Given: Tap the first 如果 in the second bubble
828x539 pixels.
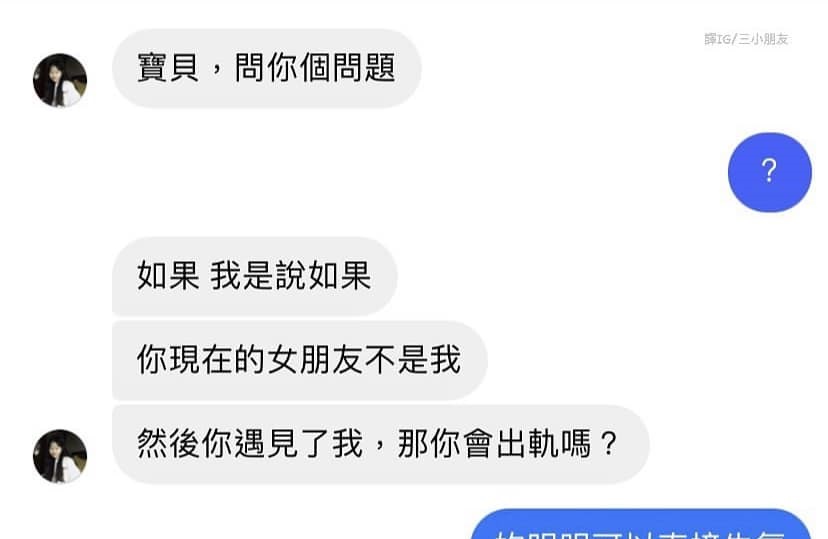Looking at the screenshot, I should pos(168,276).
